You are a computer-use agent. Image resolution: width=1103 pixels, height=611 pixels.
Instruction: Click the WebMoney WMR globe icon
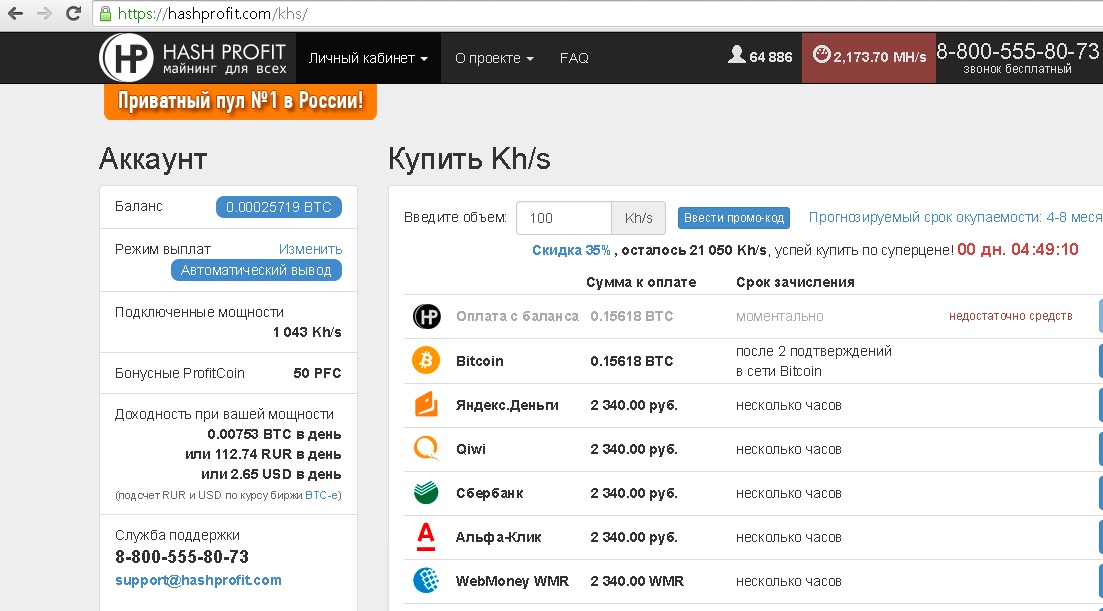426,581
